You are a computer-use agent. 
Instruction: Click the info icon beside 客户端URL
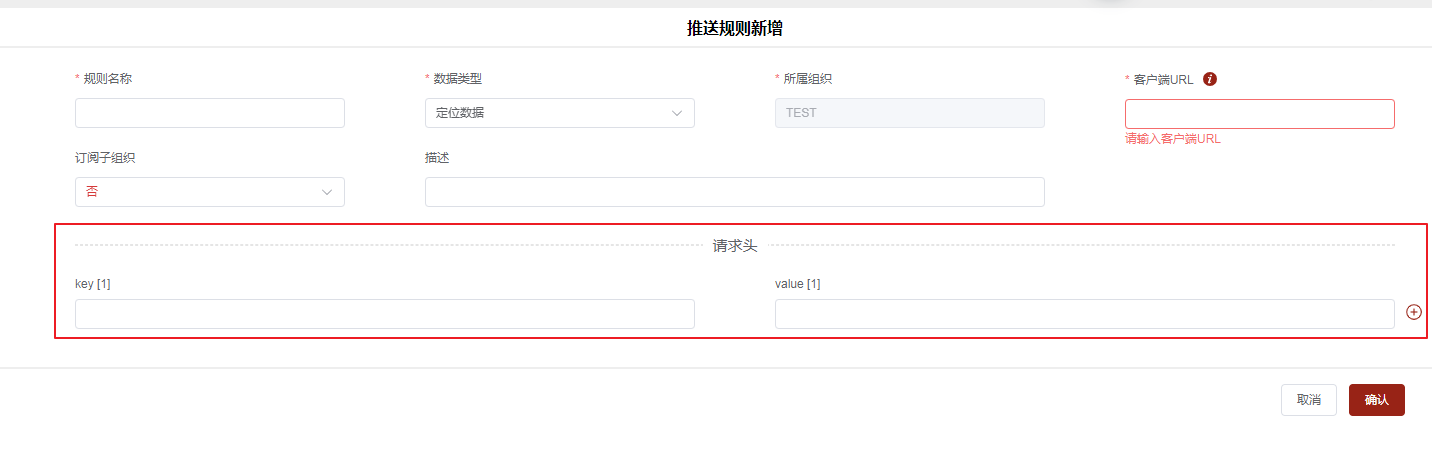coord(1210,79)
